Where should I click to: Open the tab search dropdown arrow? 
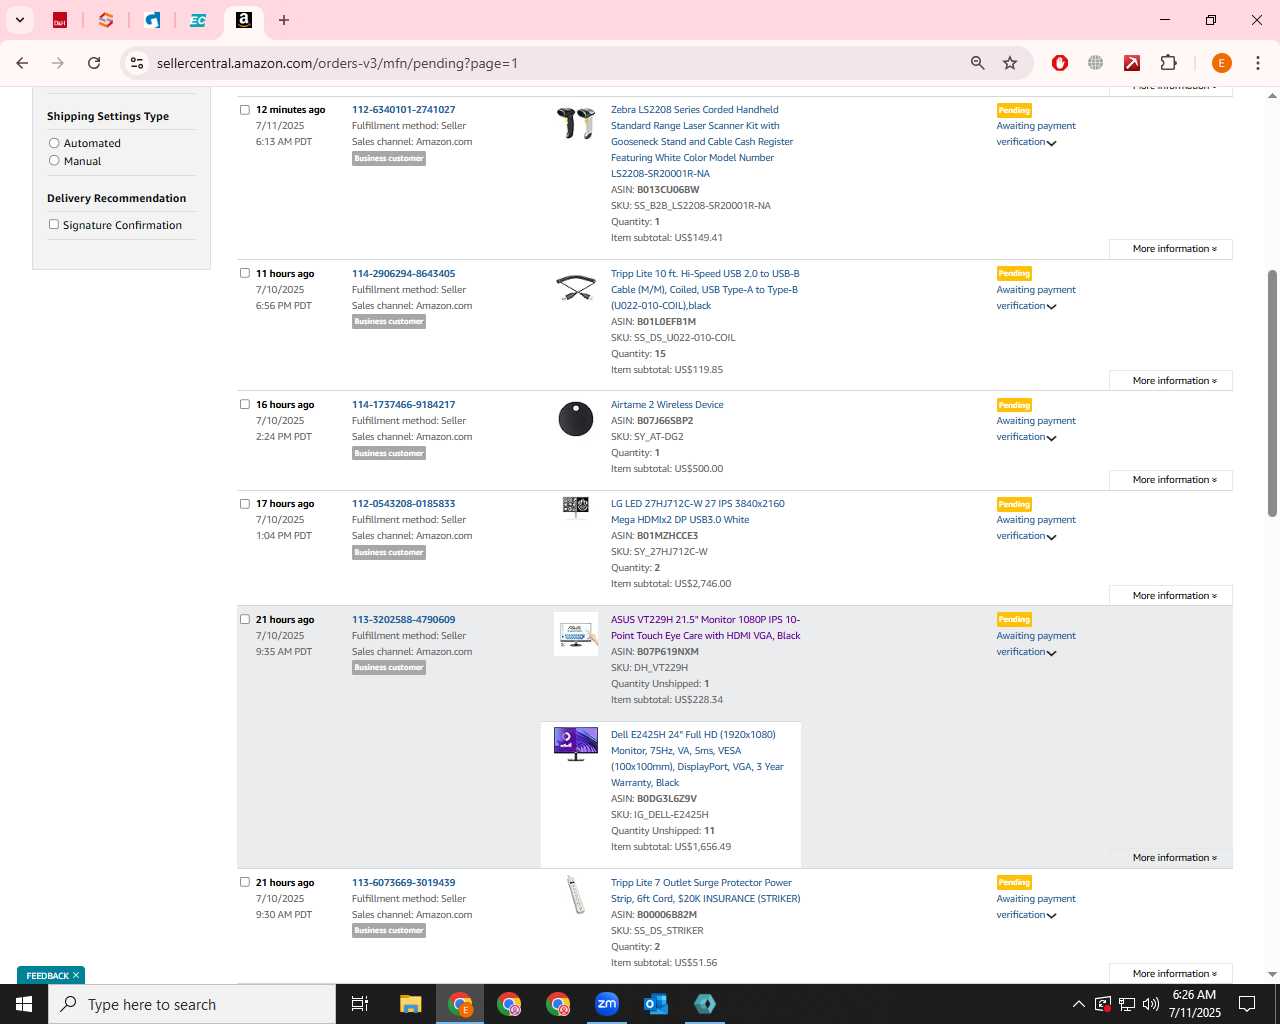click(20, 20)
